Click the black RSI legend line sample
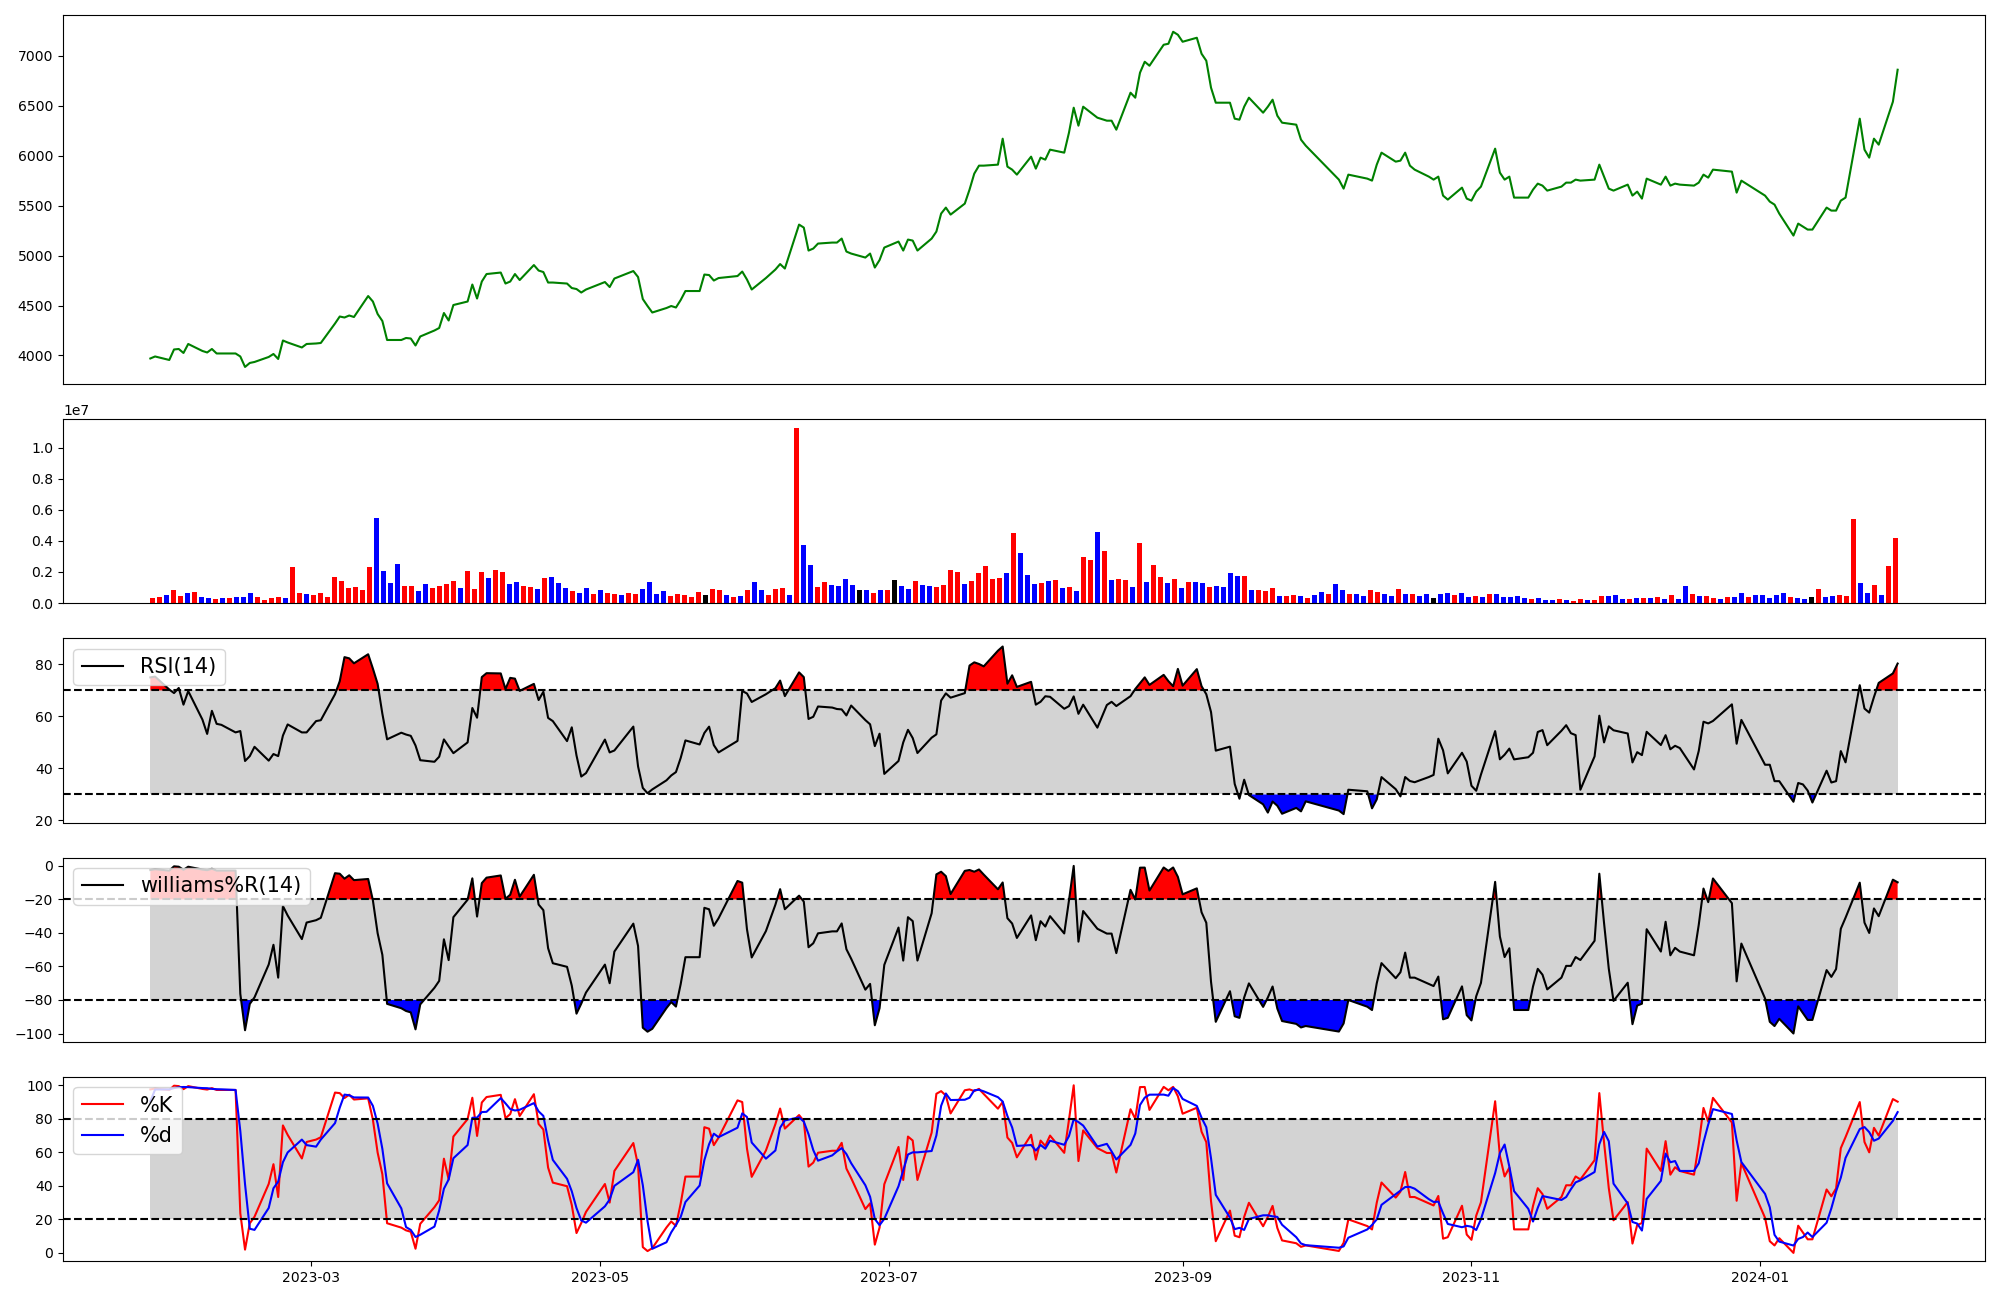The image size is (2000, 1300). tap(103, 666)
